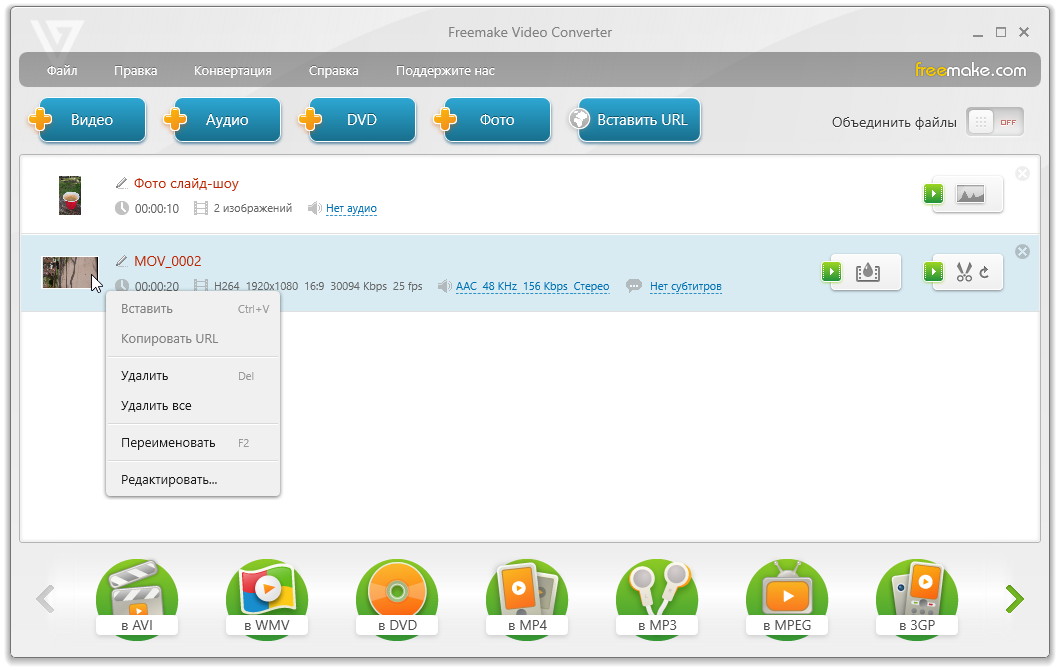Remove Фото слайд-шоу from the list
Viewport: 1060px width, 670px height.
point(1023,174)
